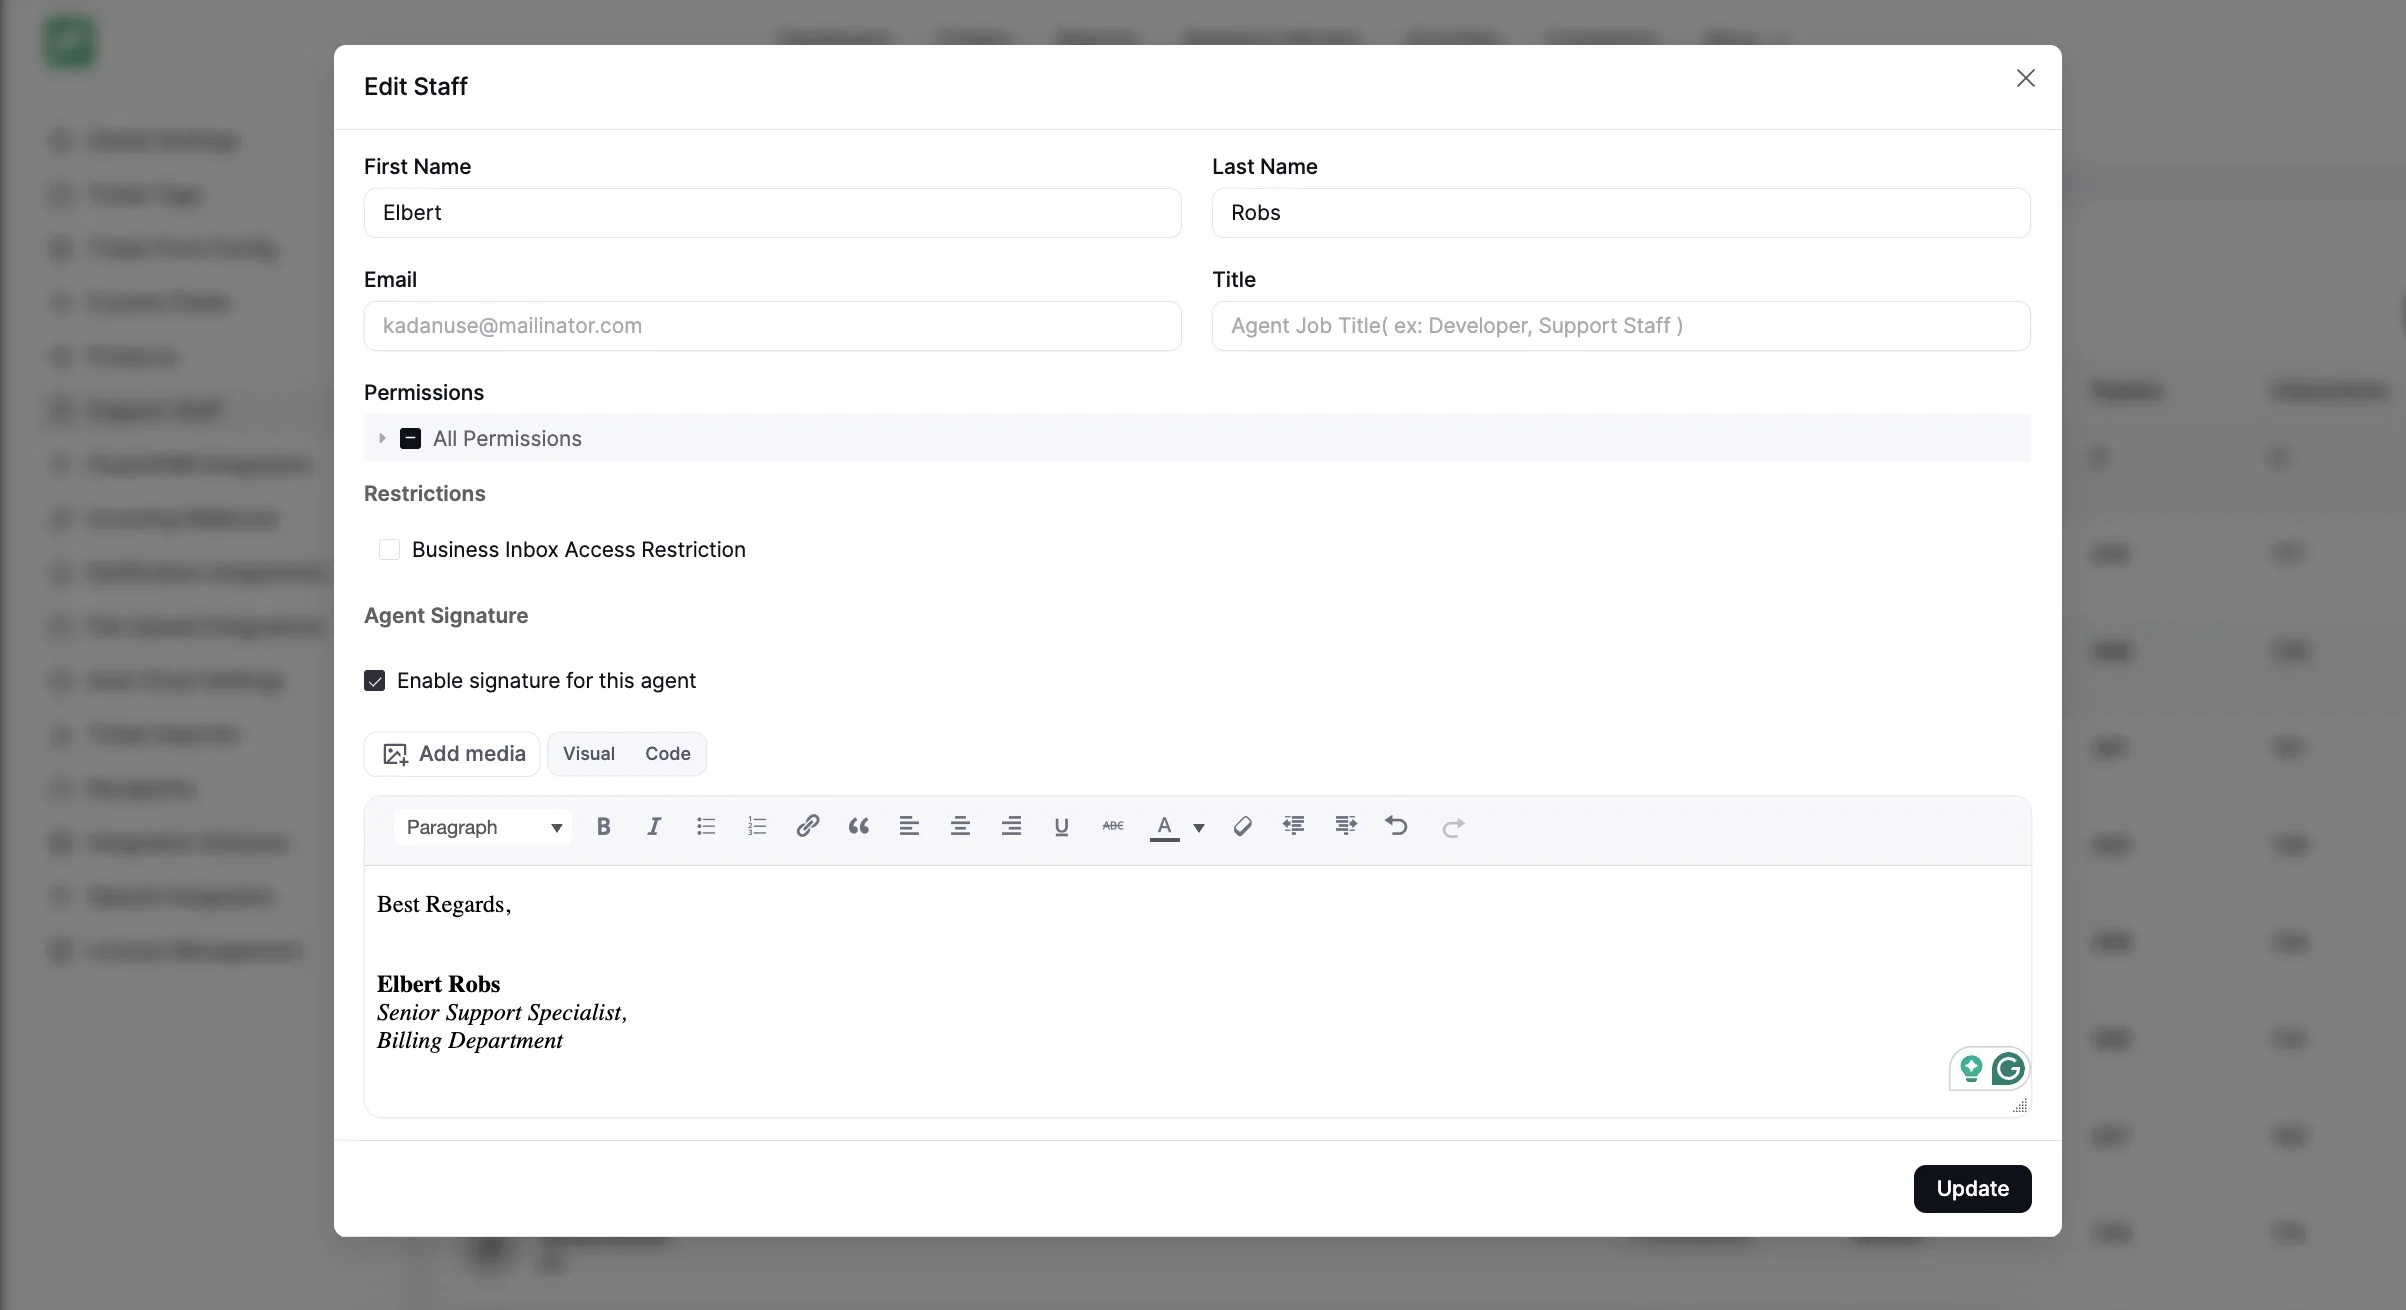Click the Add media button
The height and width of the screenshot is (1310, 2406).
click(452, 754)
